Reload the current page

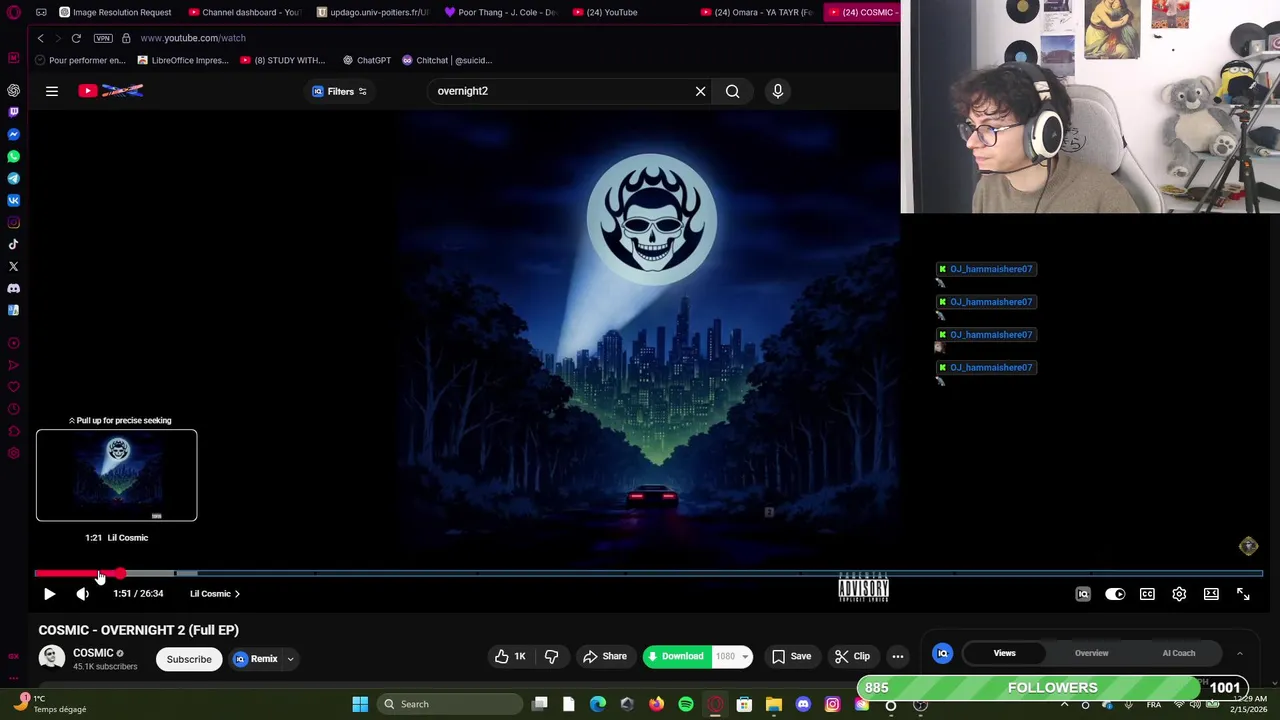pos(76,38)
